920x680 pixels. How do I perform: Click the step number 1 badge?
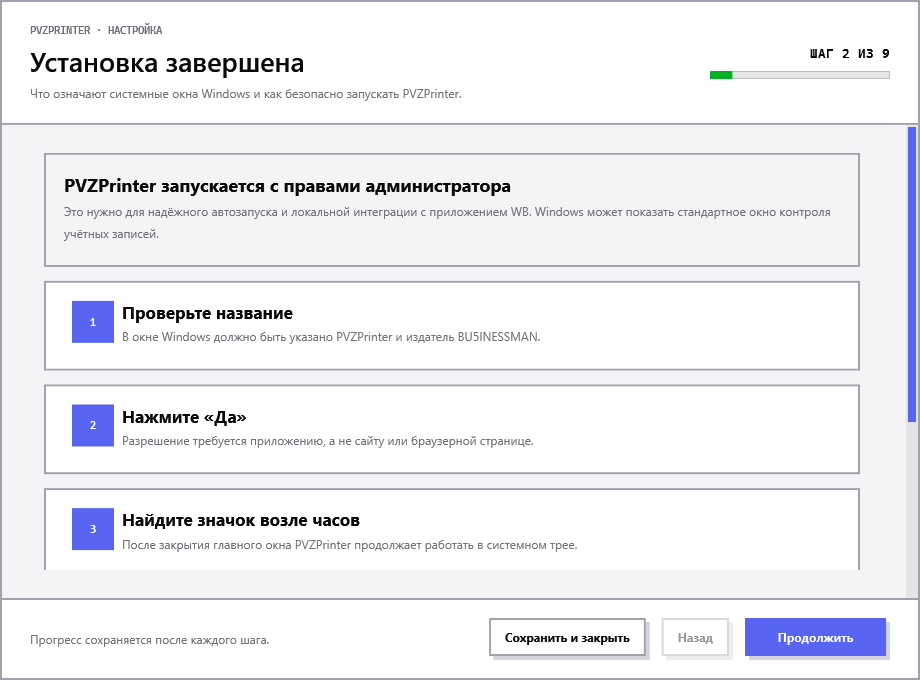[93, 322]
